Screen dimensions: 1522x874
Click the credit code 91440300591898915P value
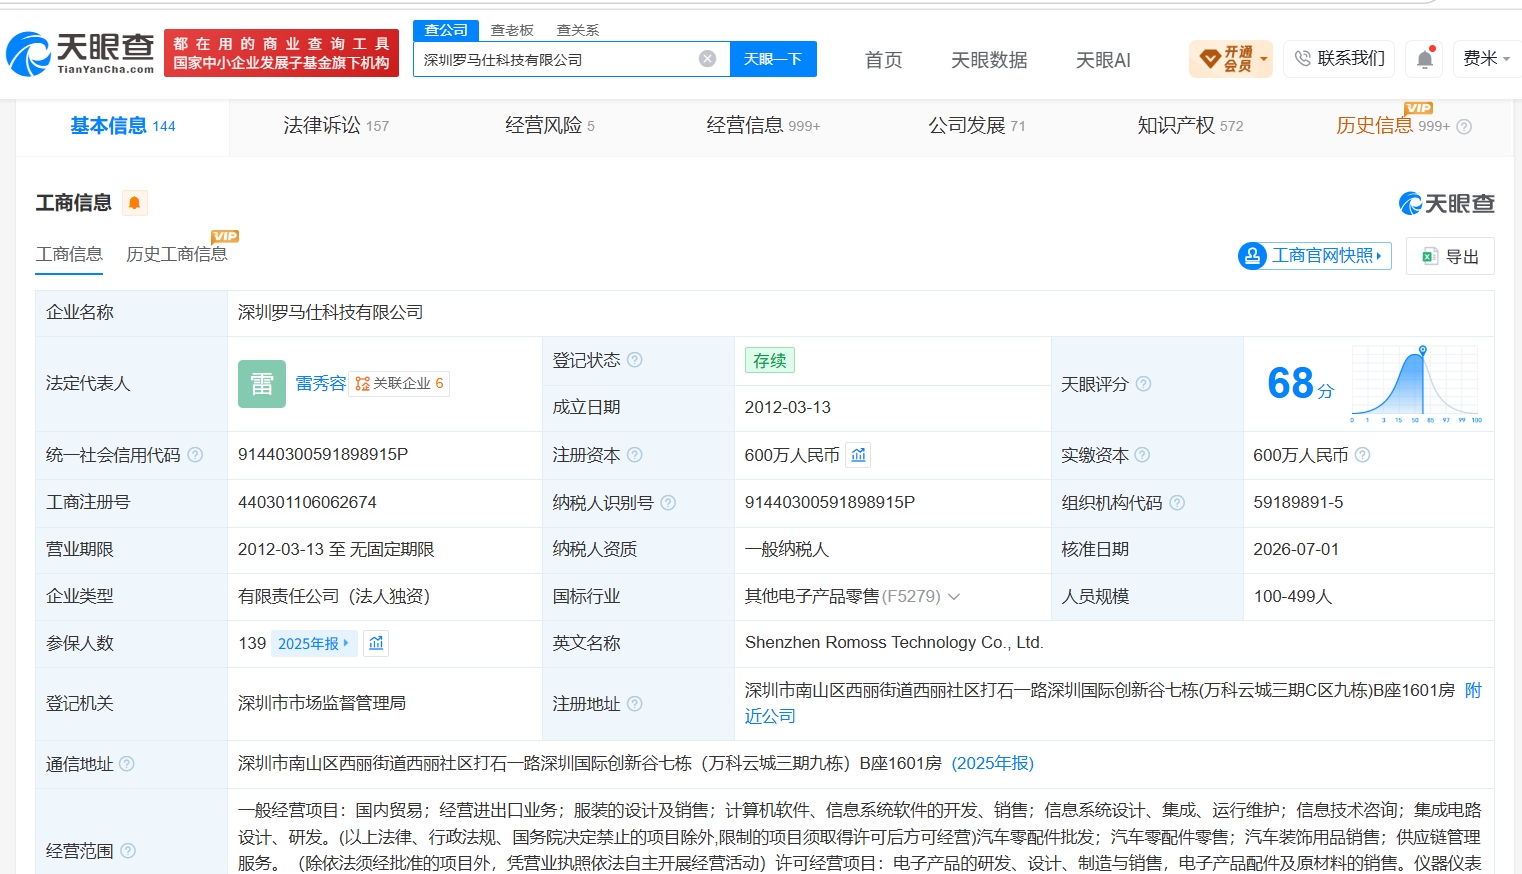(x=323, y=455)
